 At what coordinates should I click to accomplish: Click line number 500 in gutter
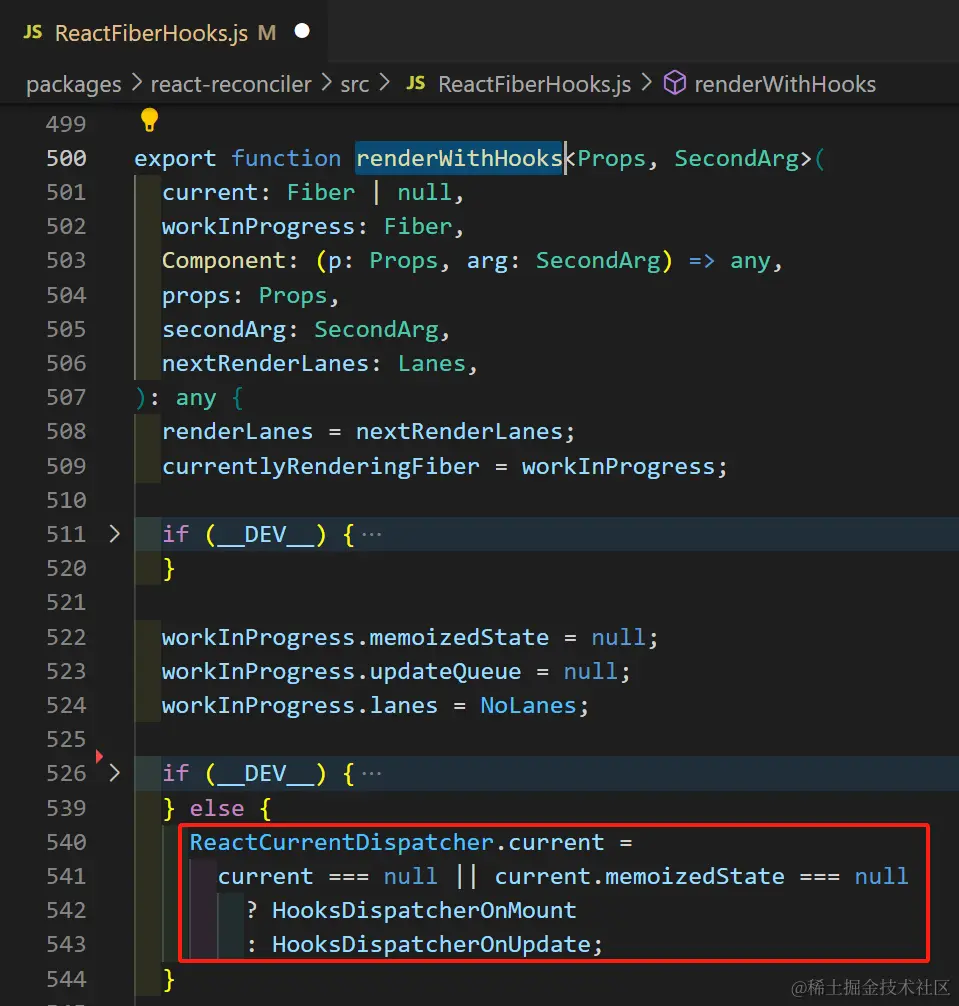(66, 158)
